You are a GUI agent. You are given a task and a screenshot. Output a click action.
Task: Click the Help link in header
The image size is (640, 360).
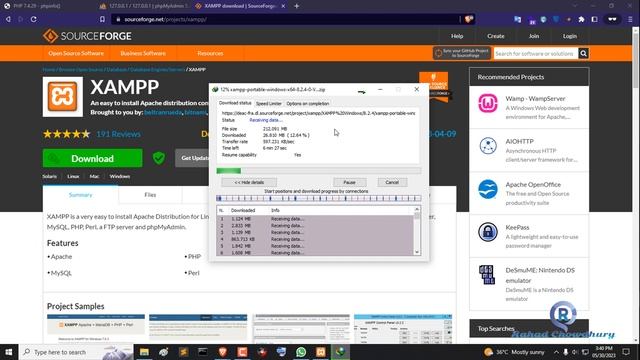pos(457,36)
